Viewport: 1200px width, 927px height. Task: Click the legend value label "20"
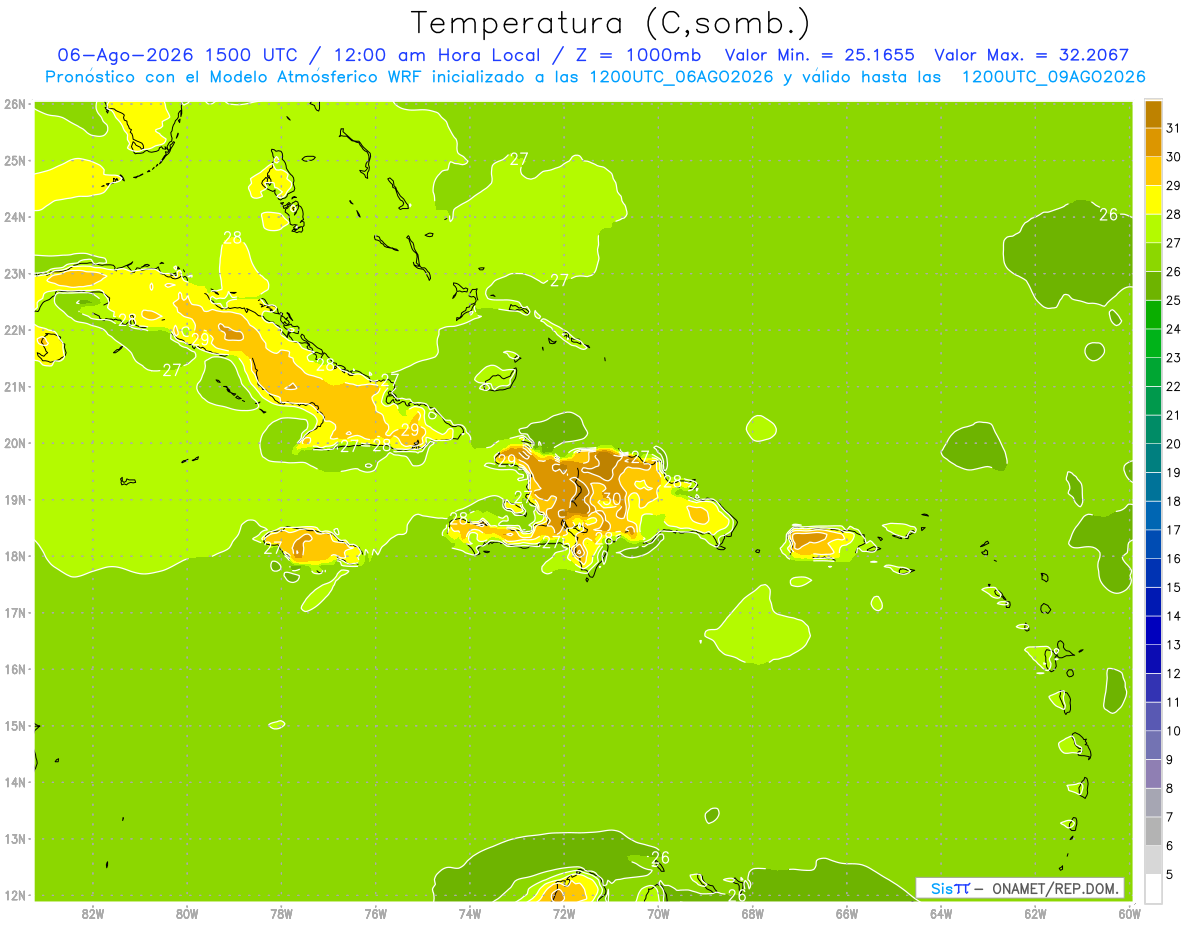coord(1174,444)
